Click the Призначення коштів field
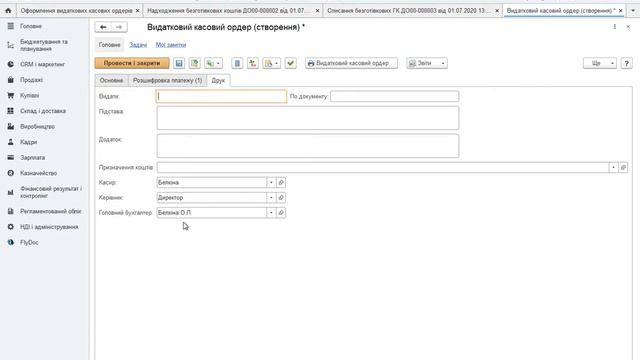 click(x=383, y=167)
